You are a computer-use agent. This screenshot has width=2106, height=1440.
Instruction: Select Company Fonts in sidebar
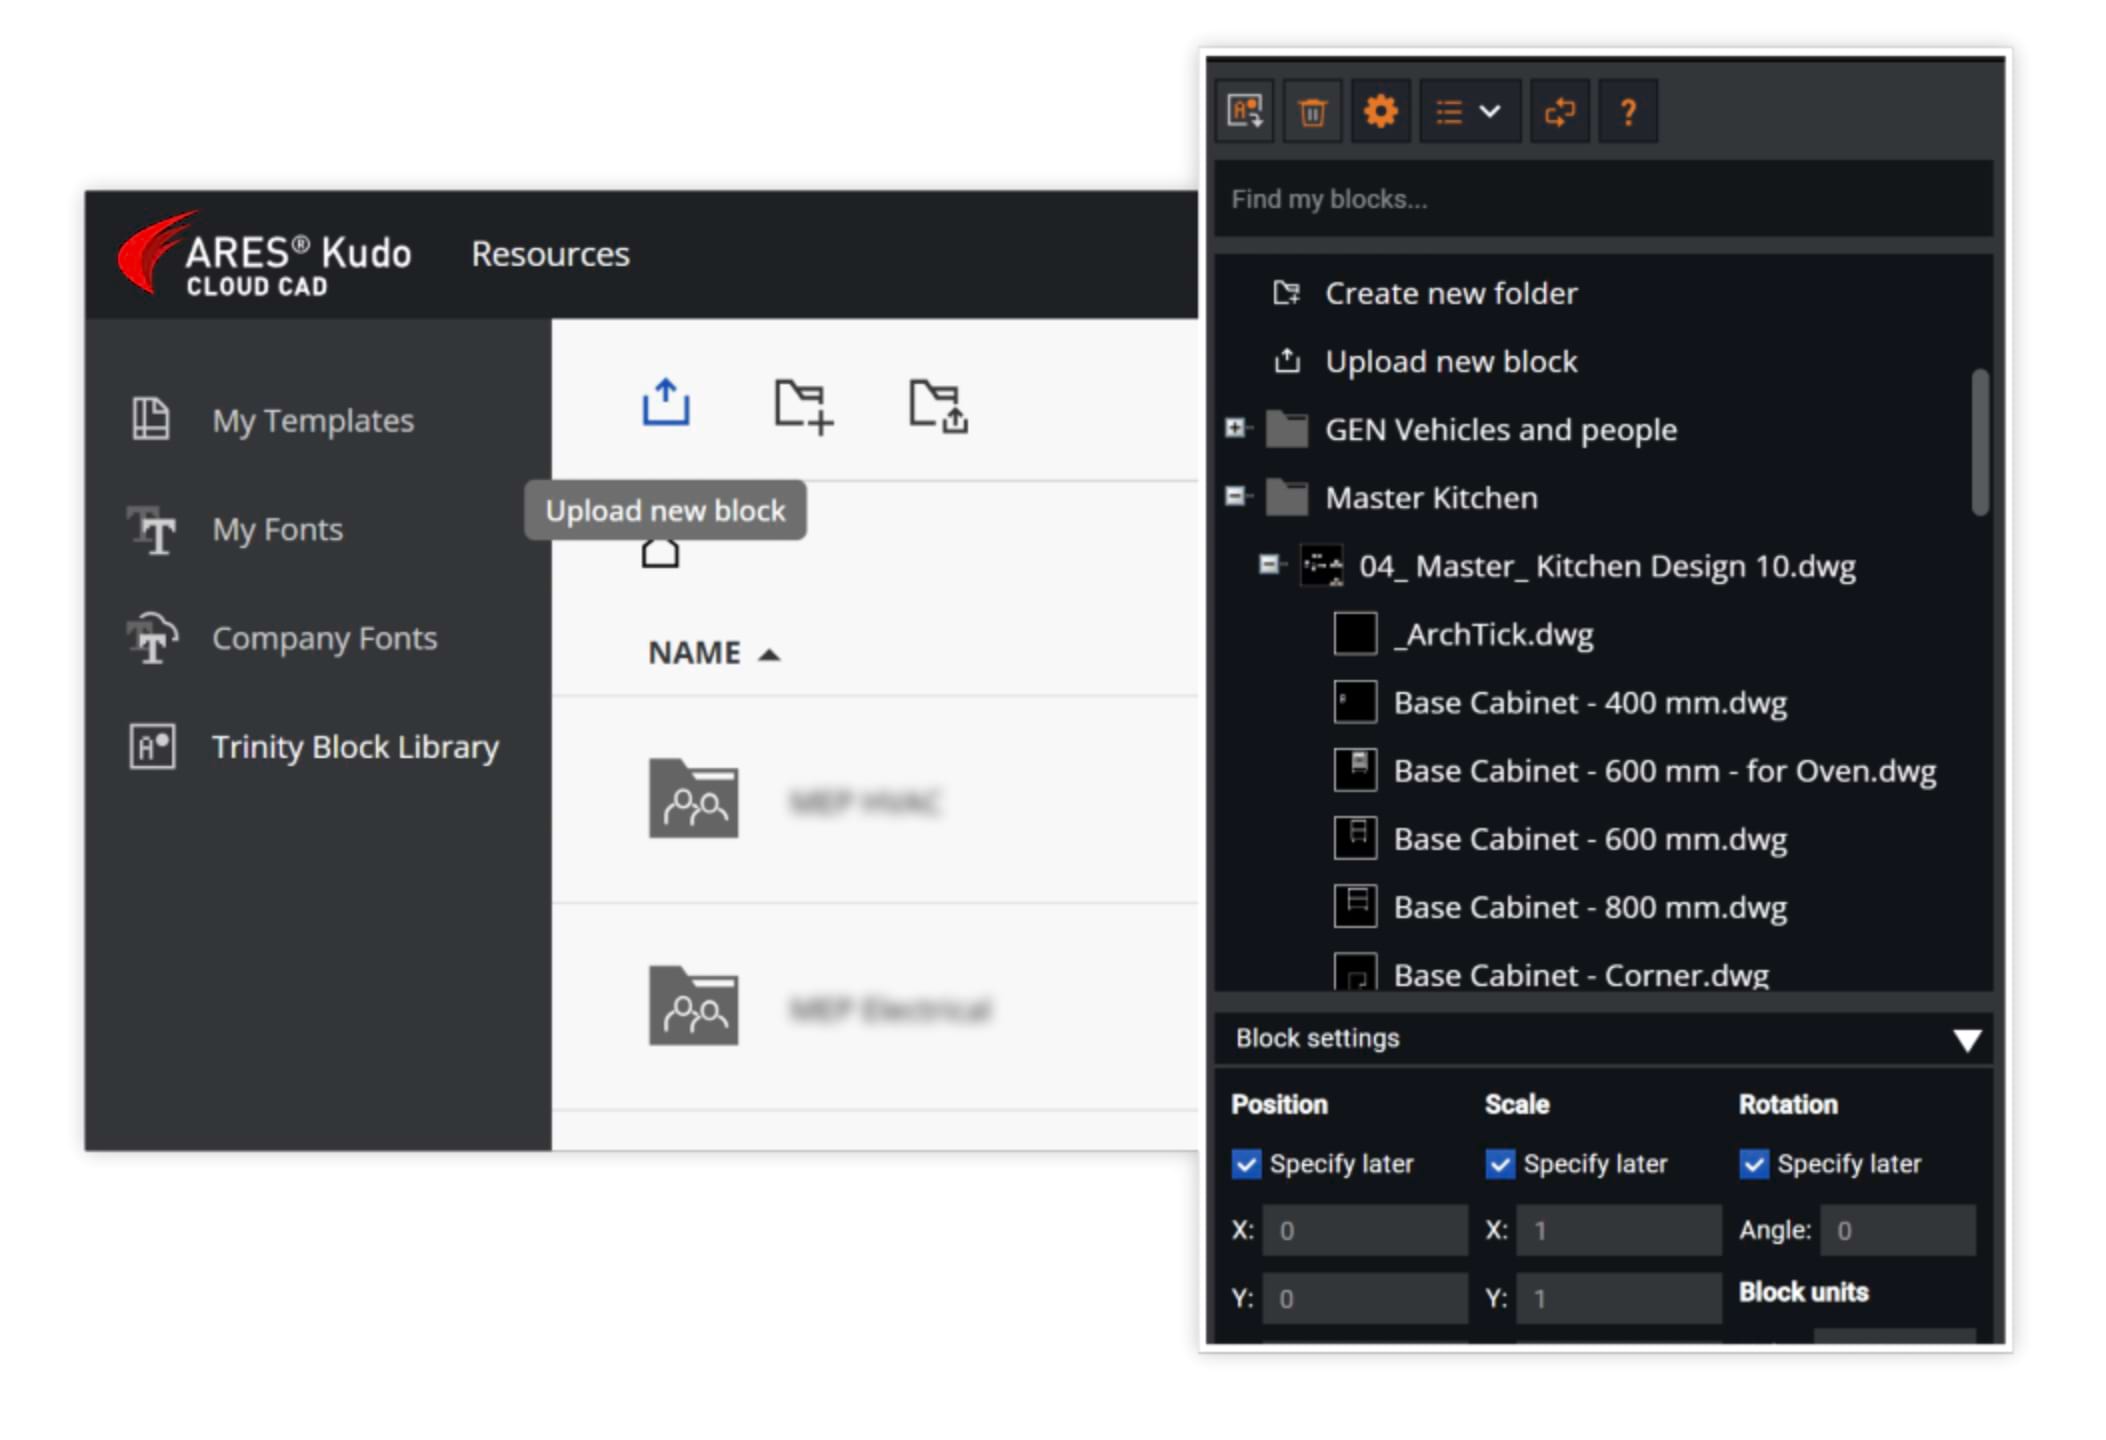(324, 638)
